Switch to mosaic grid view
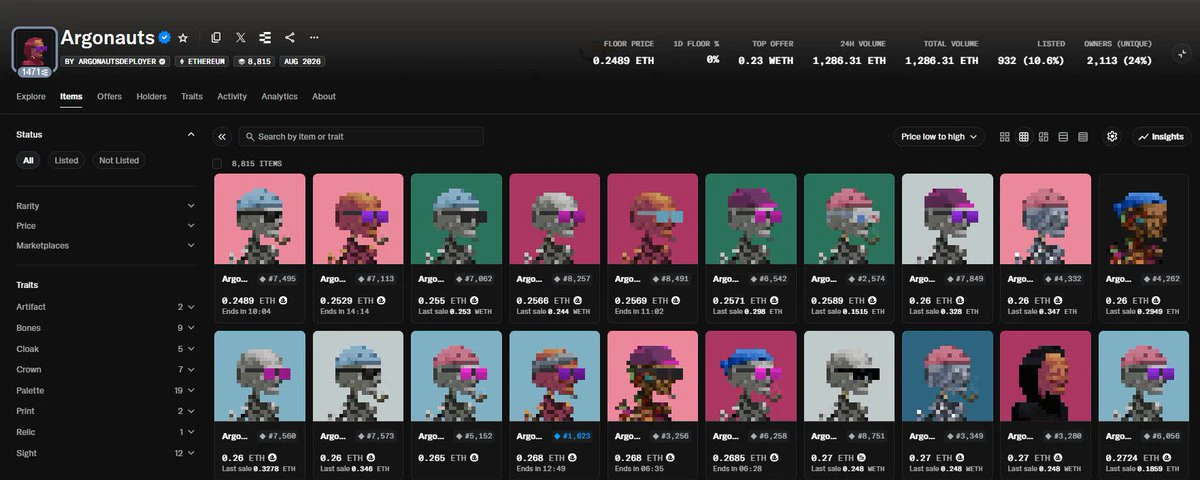The height and width of the screenshot is (480, 1200). (x=1044, y=136)
